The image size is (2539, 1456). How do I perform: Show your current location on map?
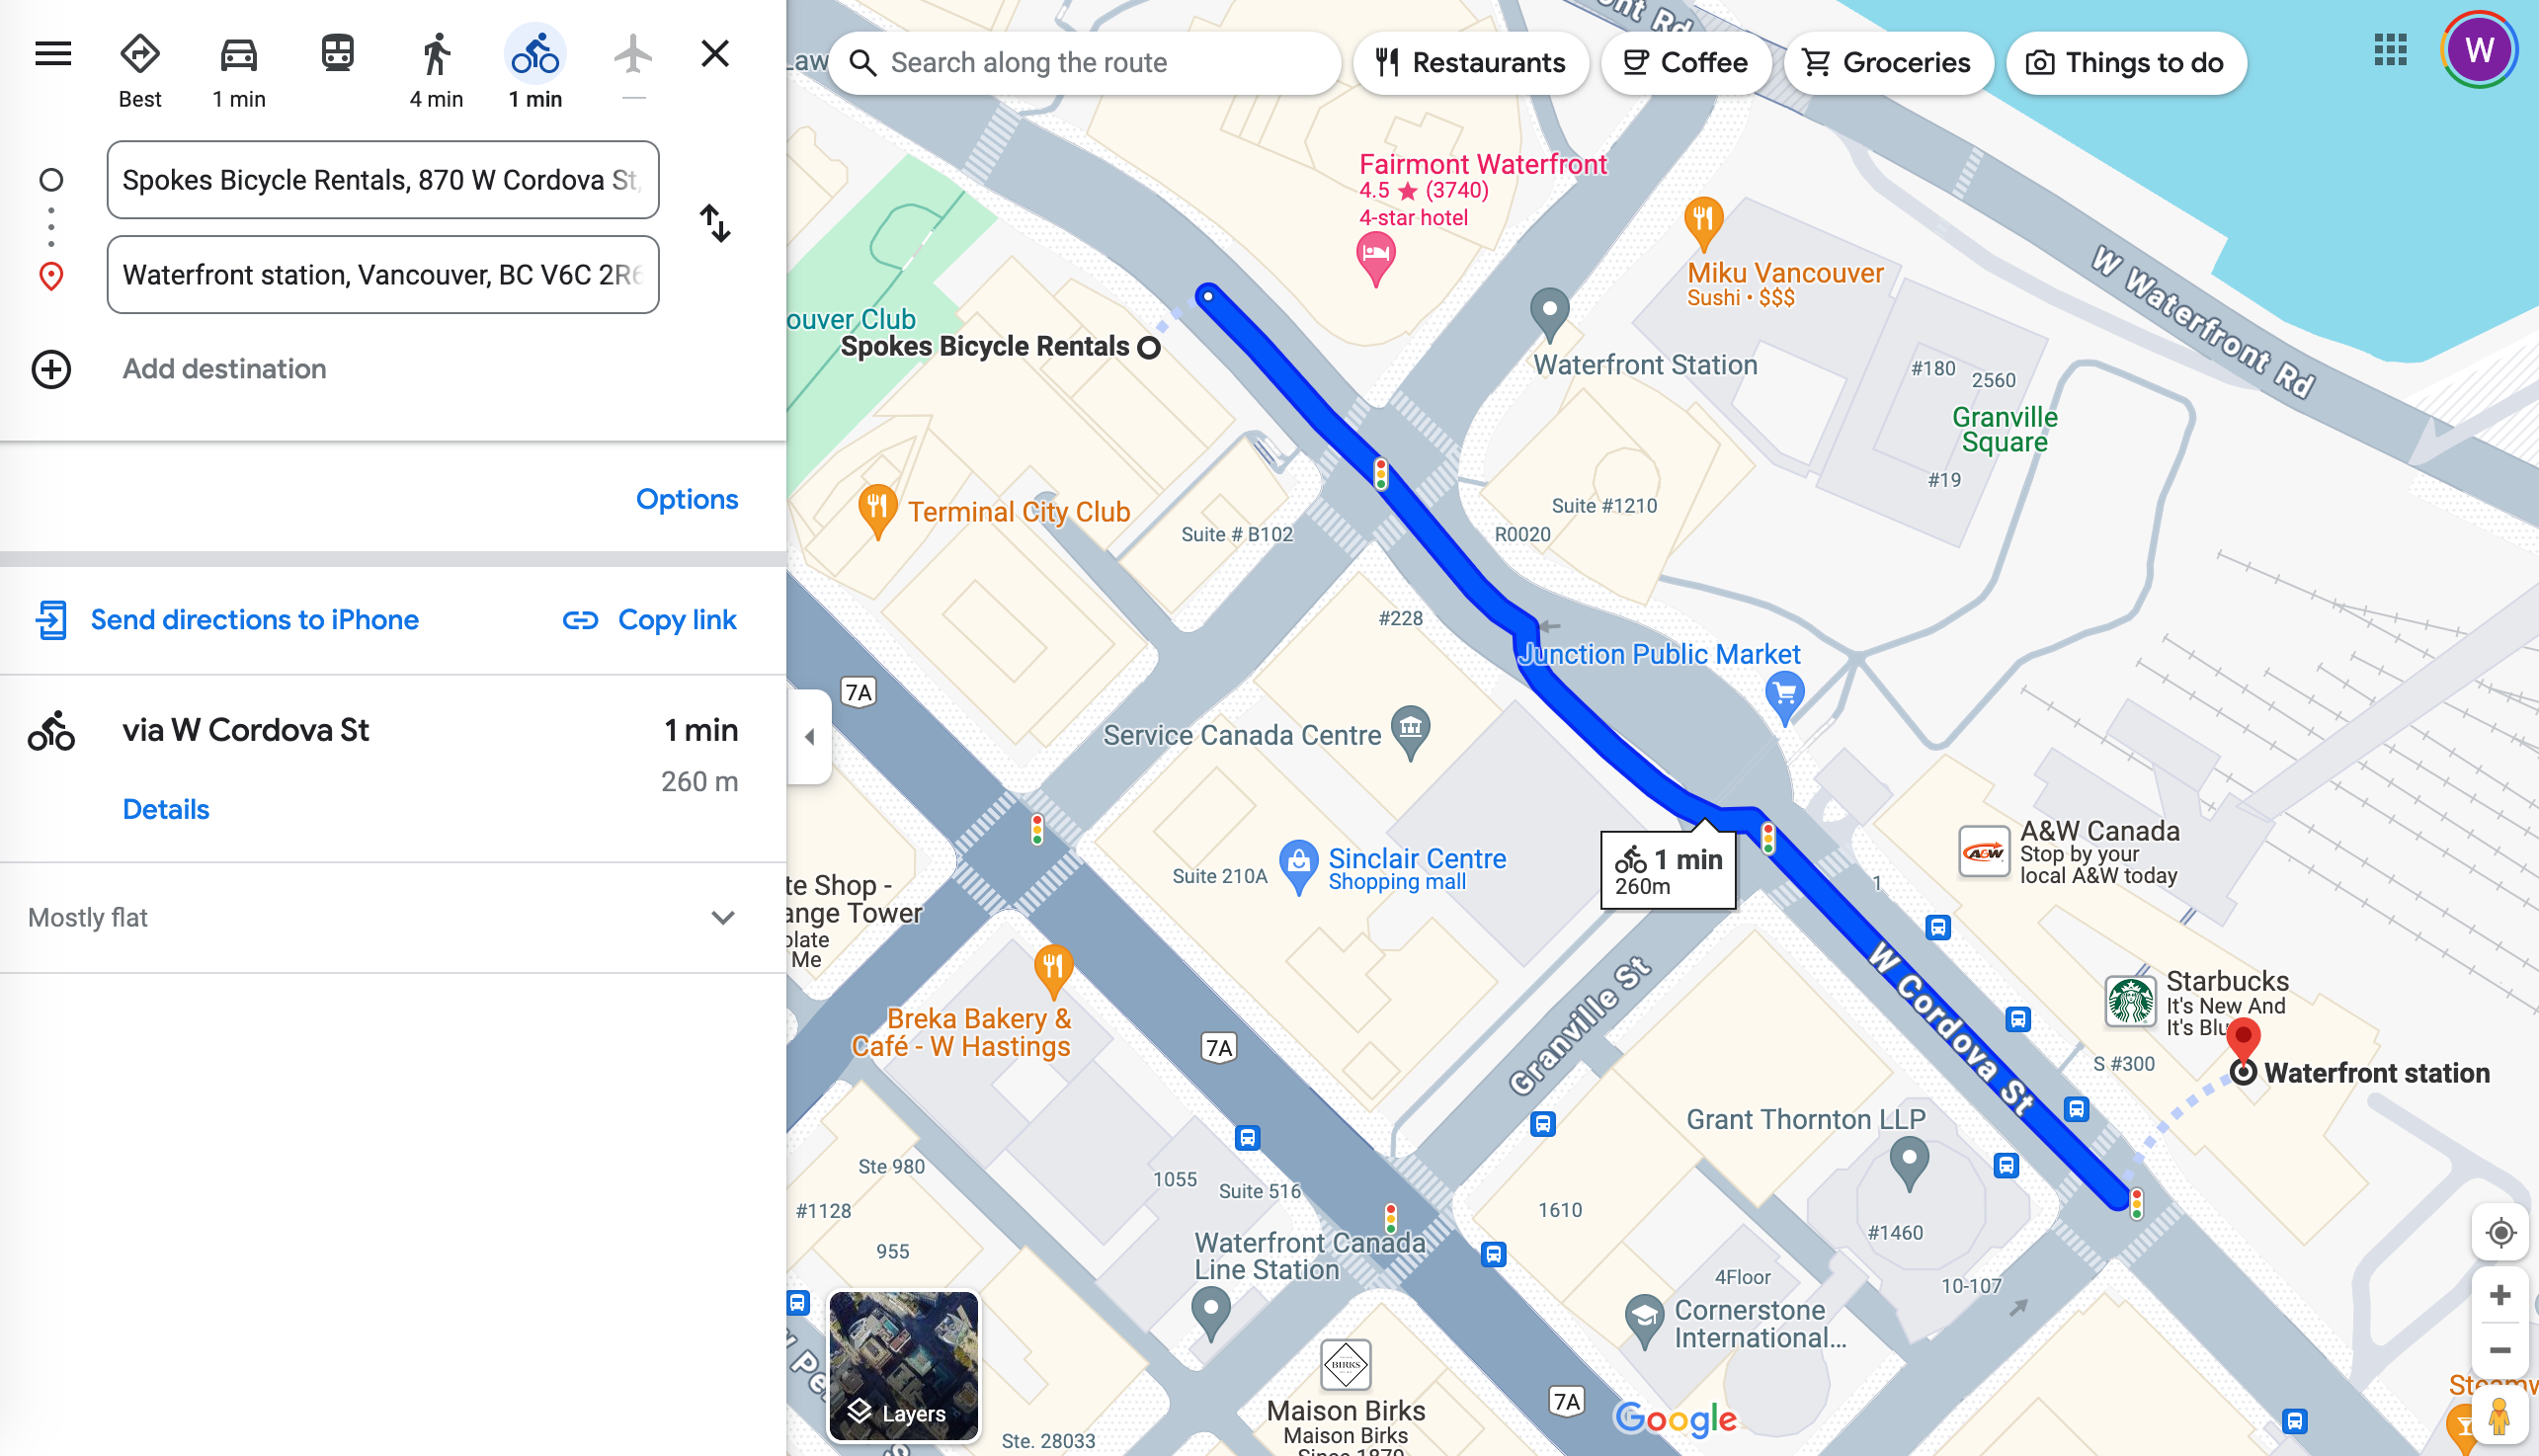[2500, 1233]
